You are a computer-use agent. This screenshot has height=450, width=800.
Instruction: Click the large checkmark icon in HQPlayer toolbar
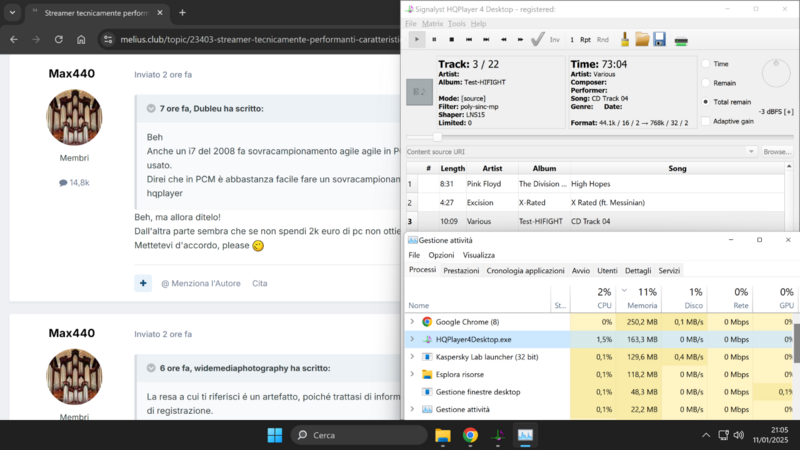pyautogui.click(x=537, y=40)
